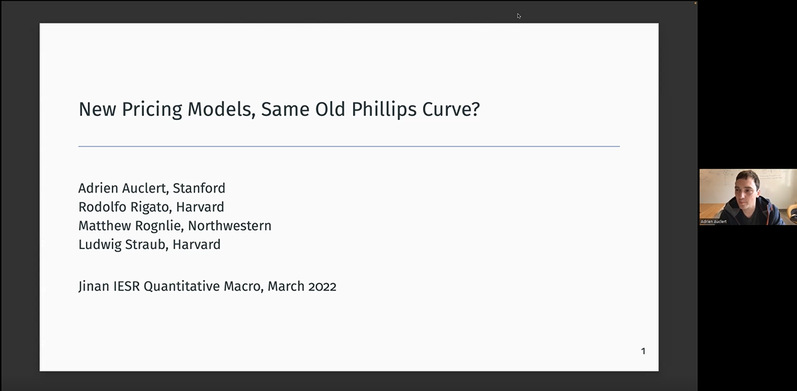The height and width of the screenshot is (391, 797).
Task: Click the small orange dot at top right
Action: (695, 3)
